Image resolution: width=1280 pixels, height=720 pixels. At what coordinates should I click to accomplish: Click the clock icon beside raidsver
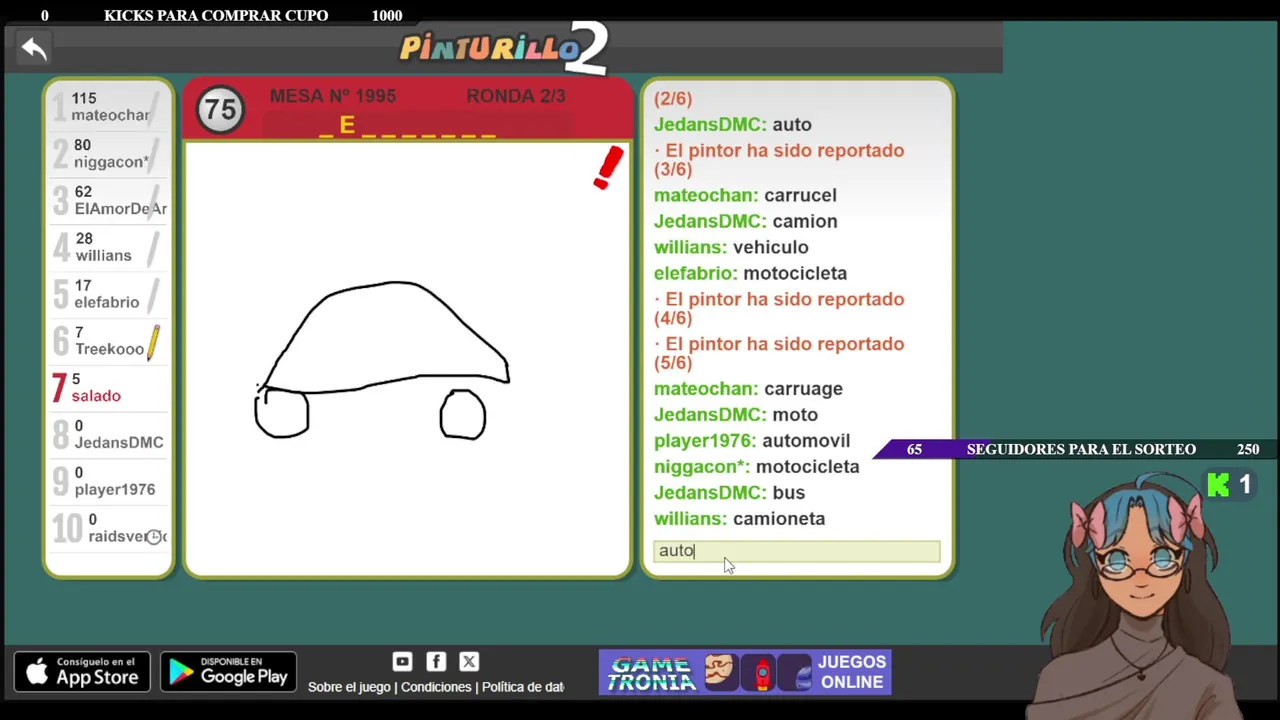pos(155,537)
